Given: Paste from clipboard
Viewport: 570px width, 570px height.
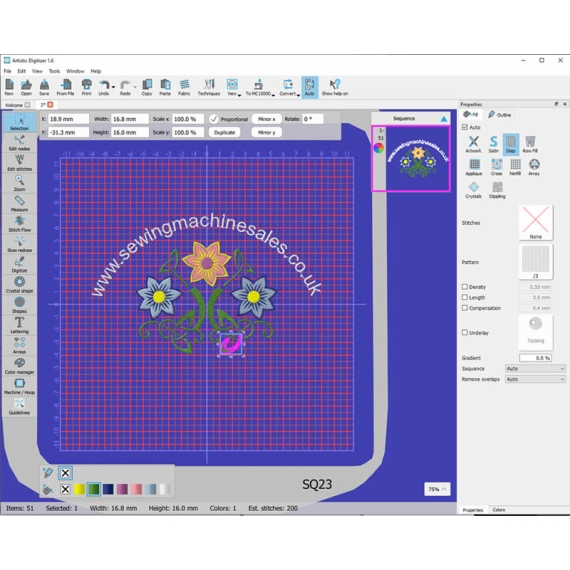Looking at the screenshot, I should coord(165,87).
